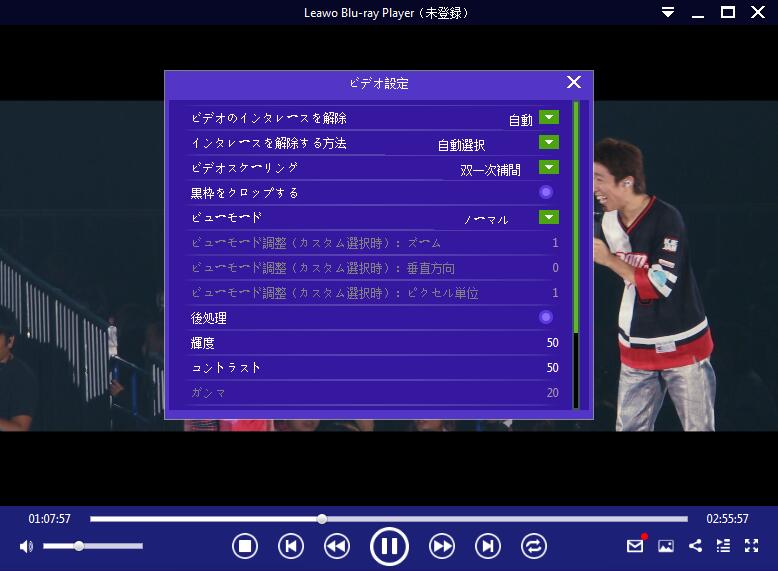Click インタレースを解除する方法 row label
778x571 pixels.
(269, 143)
